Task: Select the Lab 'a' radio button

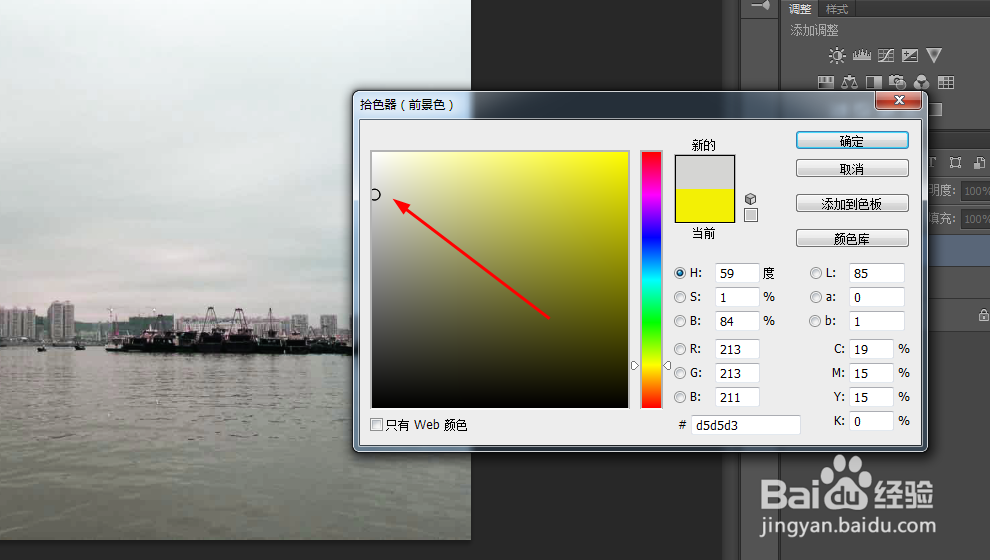Action: point(816,297)
